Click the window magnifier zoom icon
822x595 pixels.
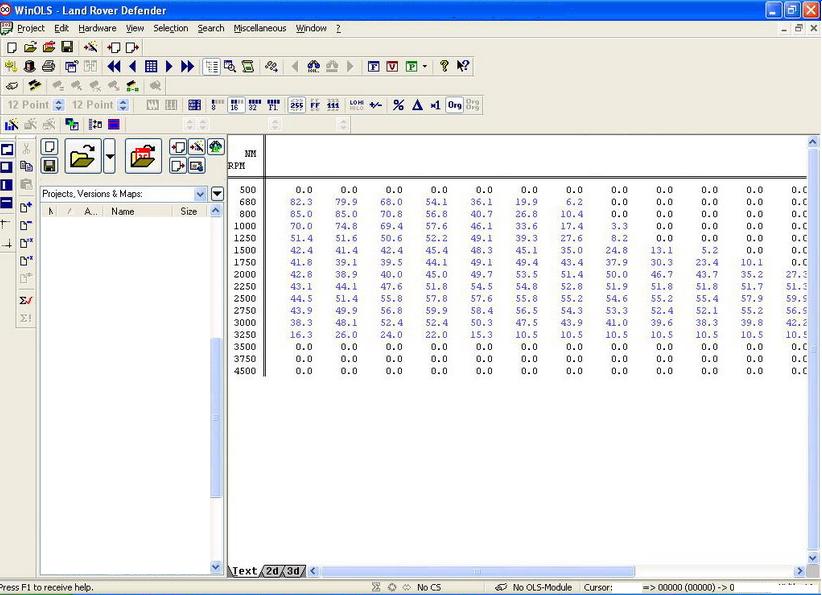point(230,66)
